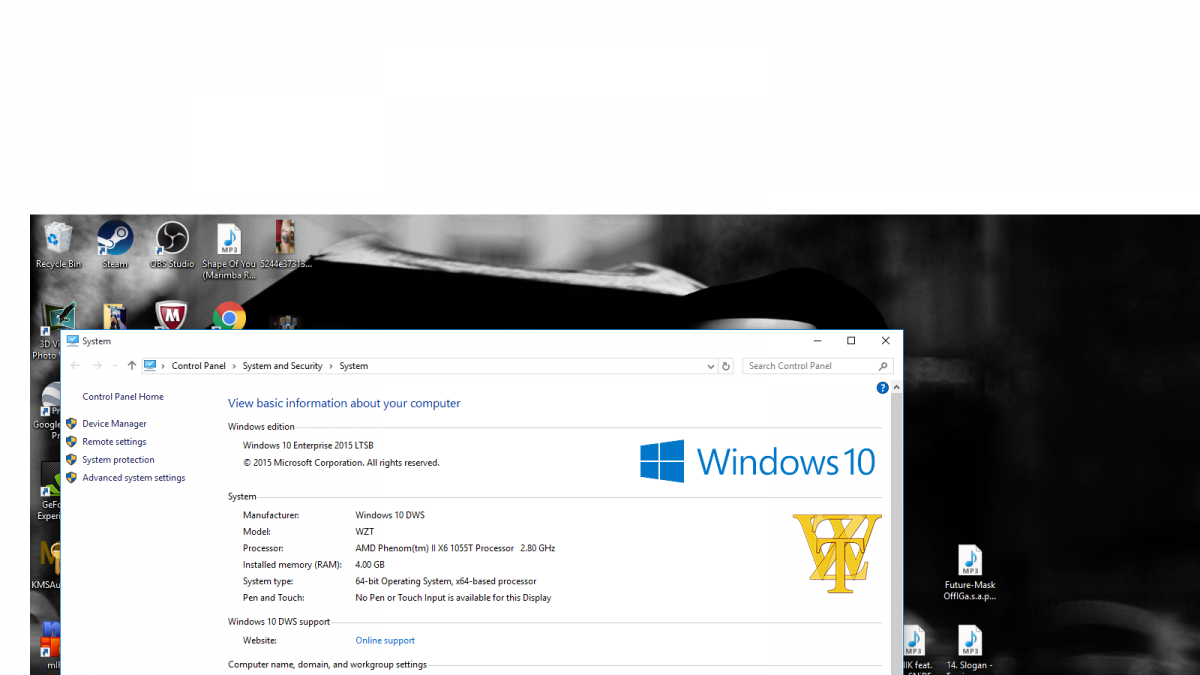Open System protection from the sidebar
The height and width of the screenshot is (675, 1200).
point(118,460)
